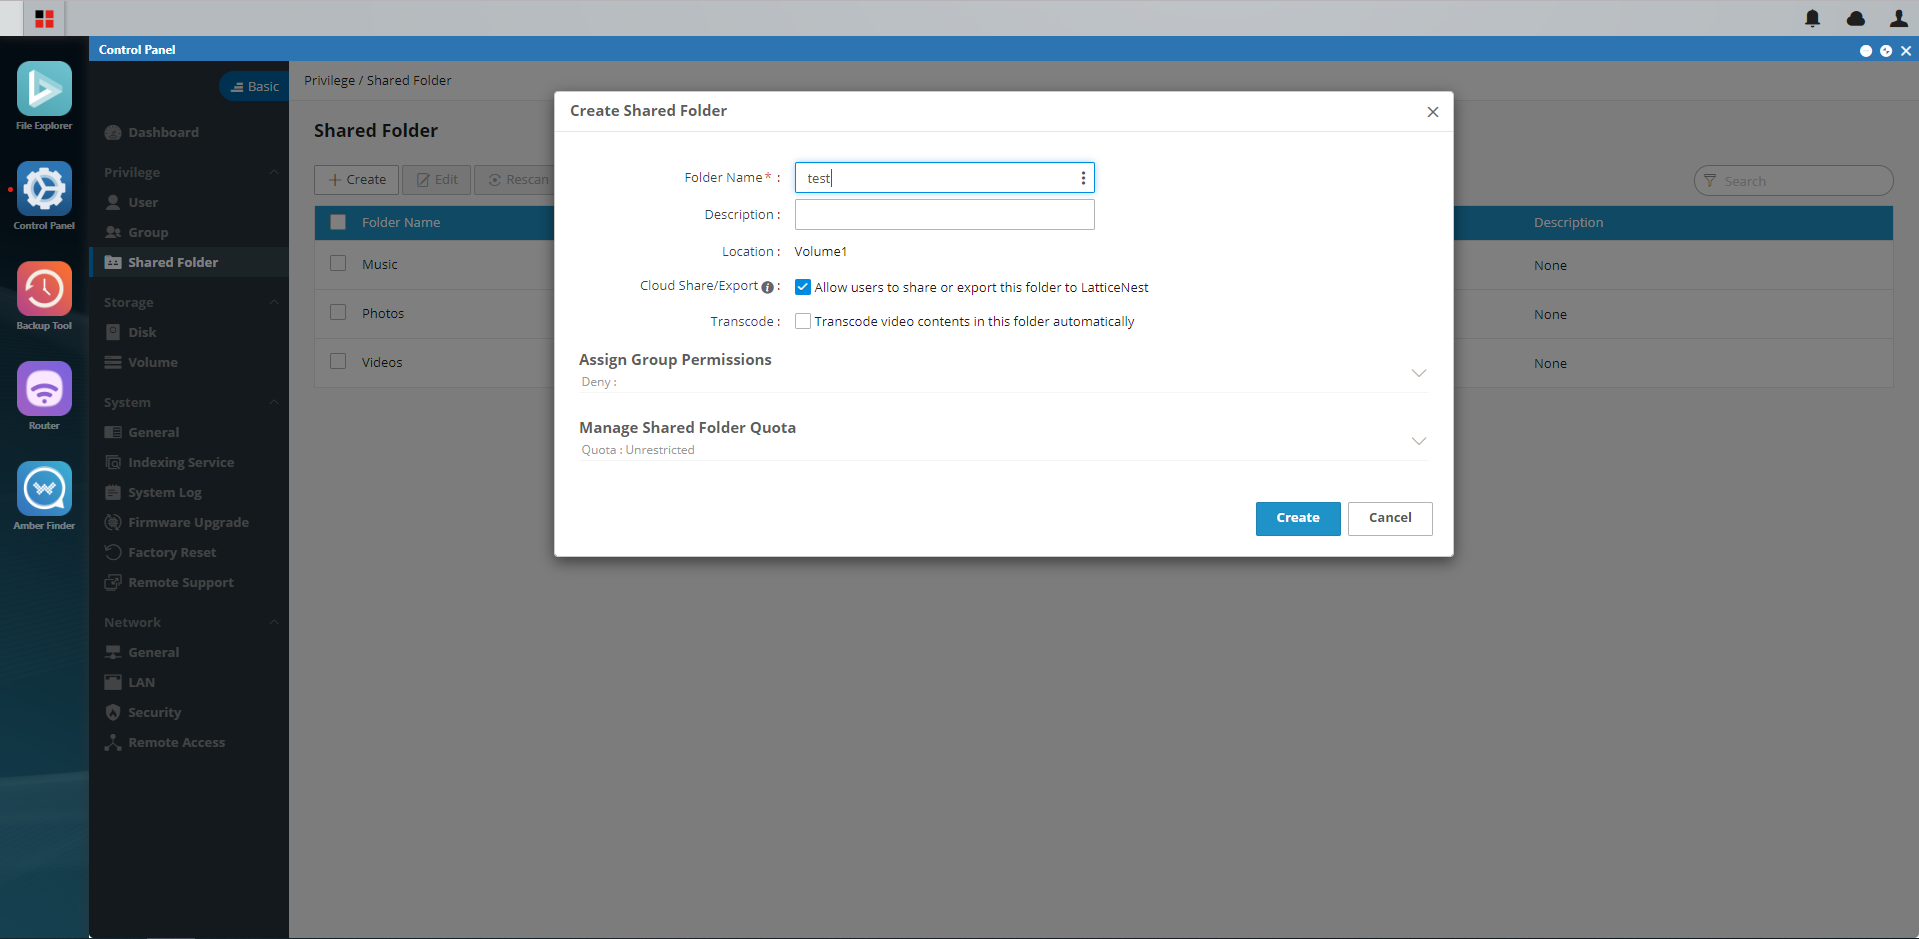This screenshot has height=939, width=1919.
Task: Click the Firmware Upgrade icon
Action: (x=113, y=522)
